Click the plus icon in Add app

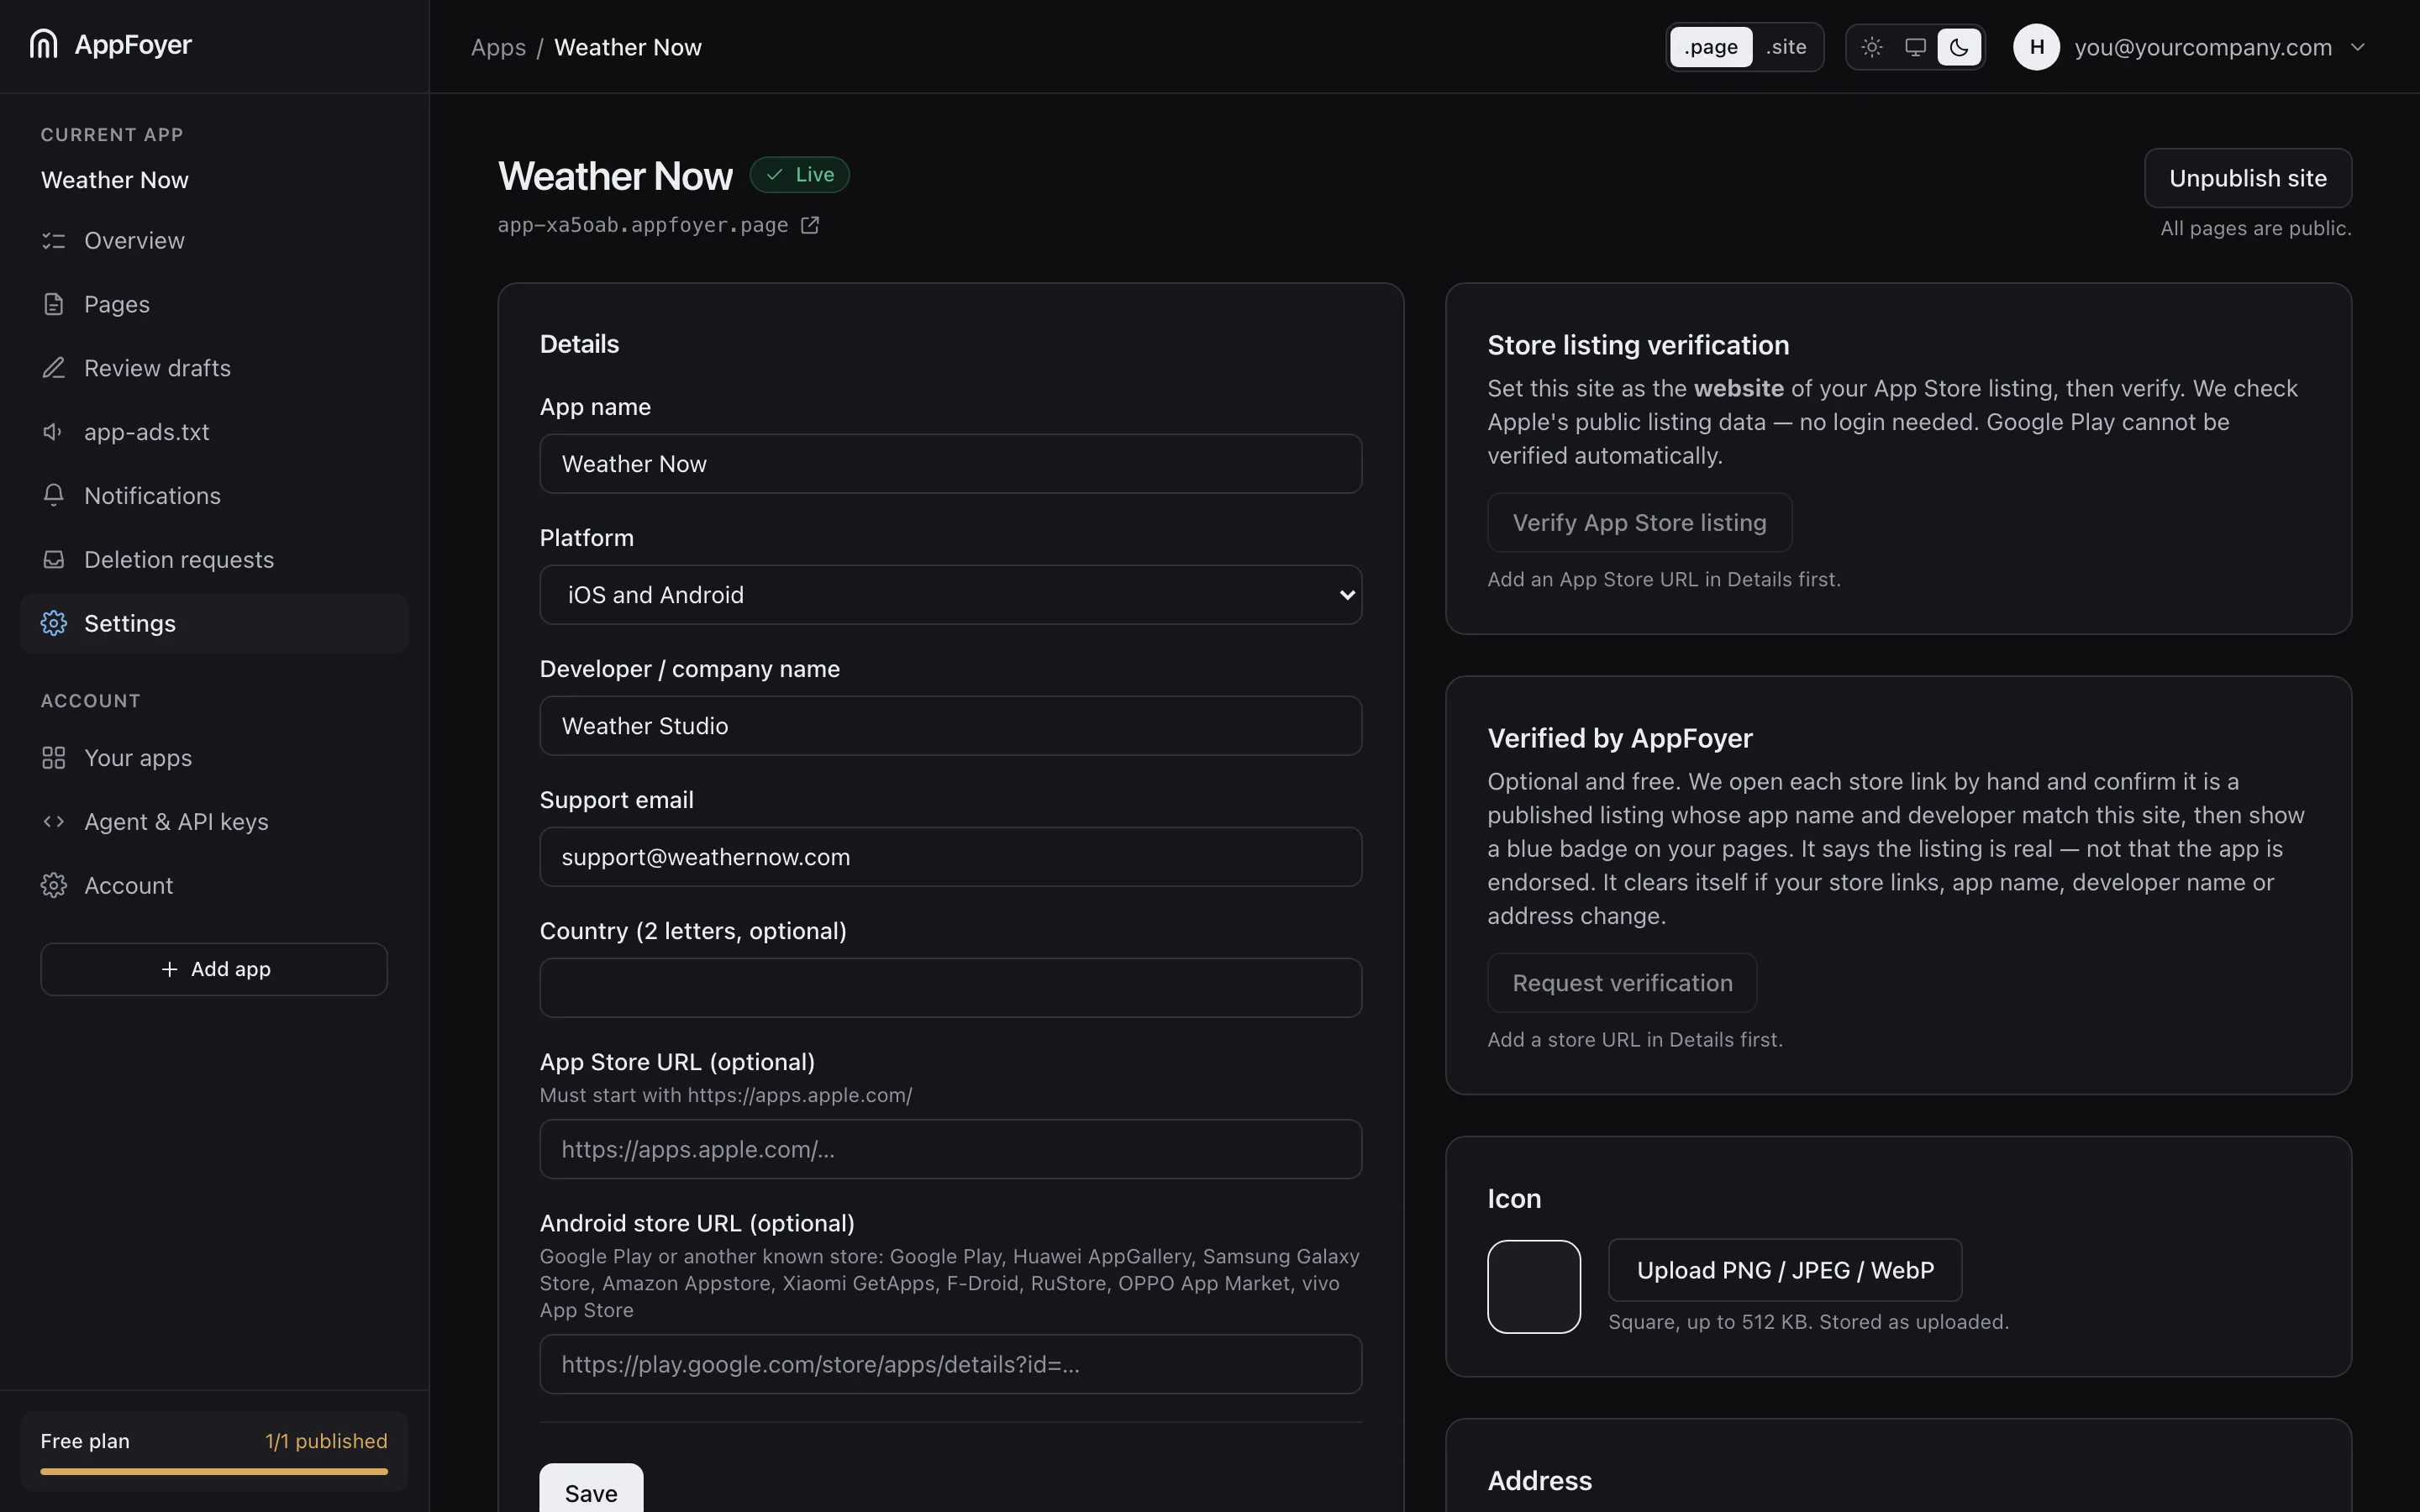point(170,970)
